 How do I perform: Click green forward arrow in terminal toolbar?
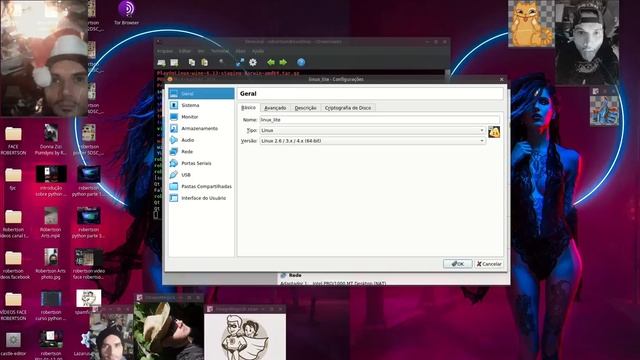point(283,62)
